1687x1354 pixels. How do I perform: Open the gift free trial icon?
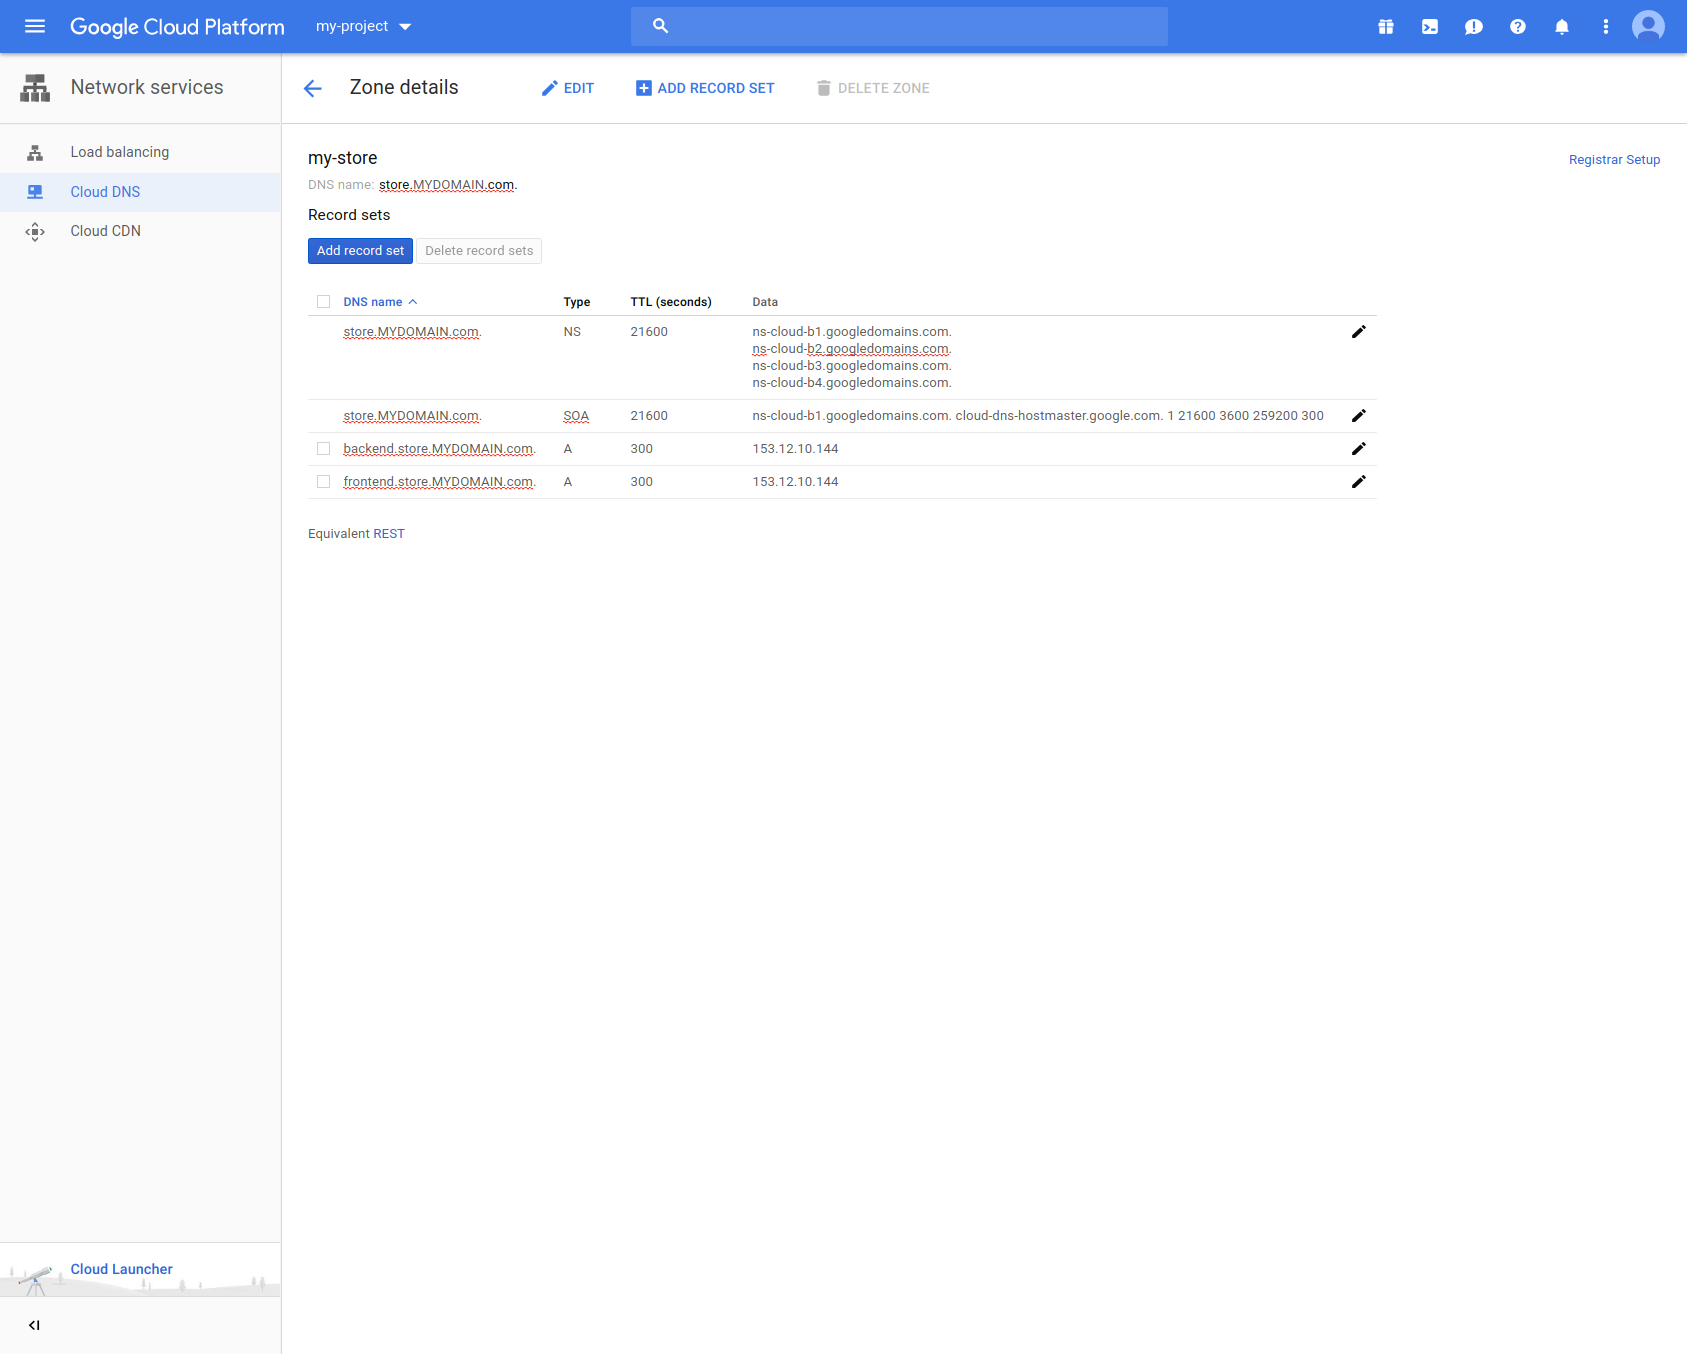(x=1386, y=27)
